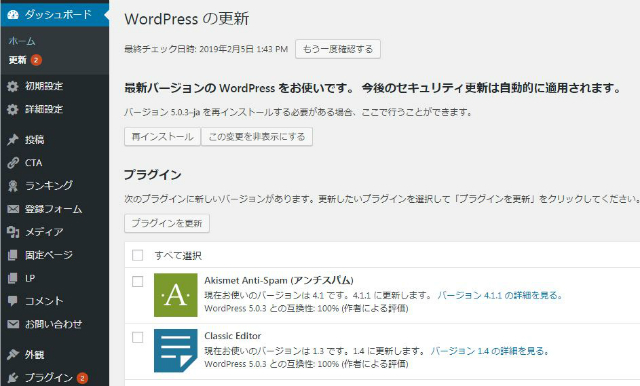This screenshot has width=640, height=386.
Task: Click the 再インストール button
Action: tap(162, 137)
